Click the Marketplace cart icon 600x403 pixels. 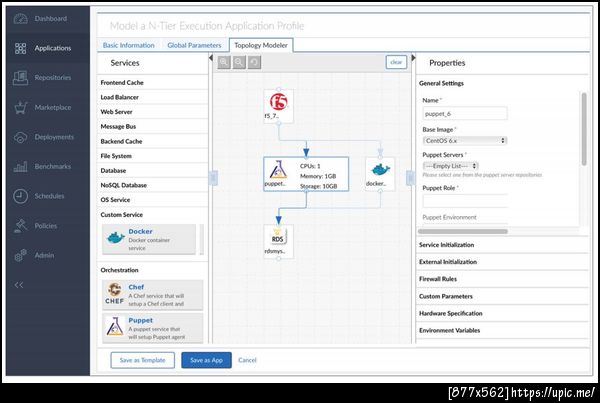21,108
